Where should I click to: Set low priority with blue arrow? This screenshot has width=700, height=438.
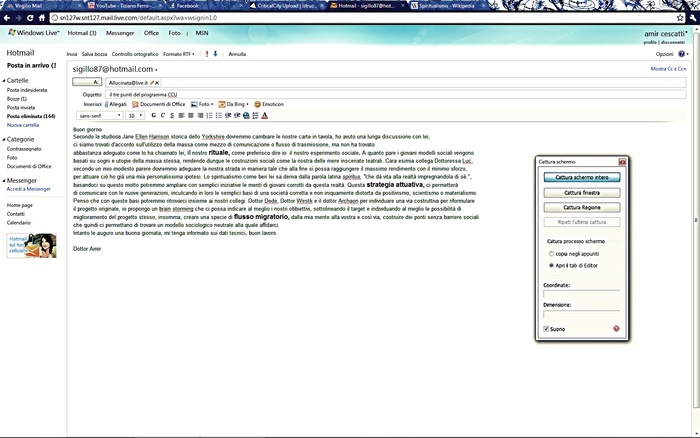pyautogui.click(x=215, y=54)
